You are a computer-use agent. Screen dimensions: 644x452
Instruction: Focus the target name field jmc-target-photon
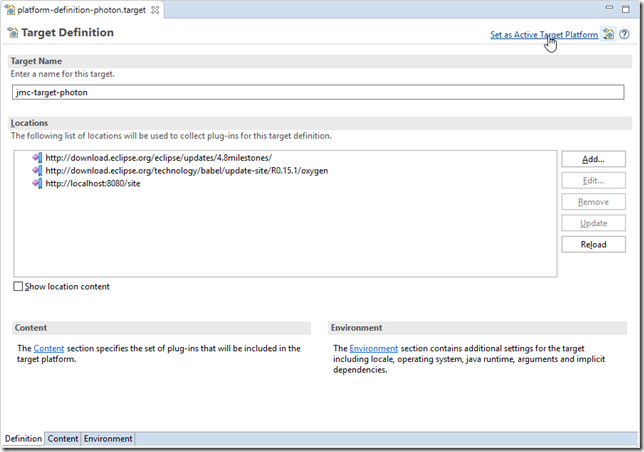[x=318, y=92]
